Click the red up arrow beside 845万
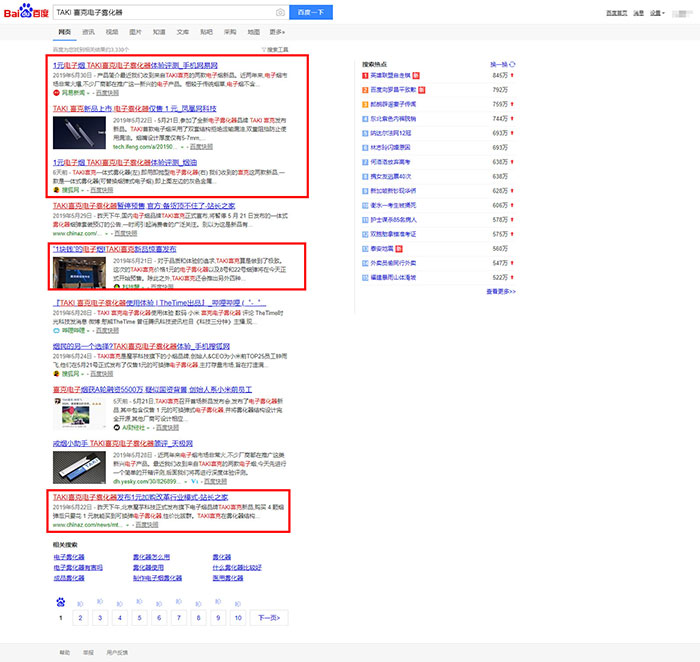The height and width of the screenshot is (662, 700). tap(512, 75)
